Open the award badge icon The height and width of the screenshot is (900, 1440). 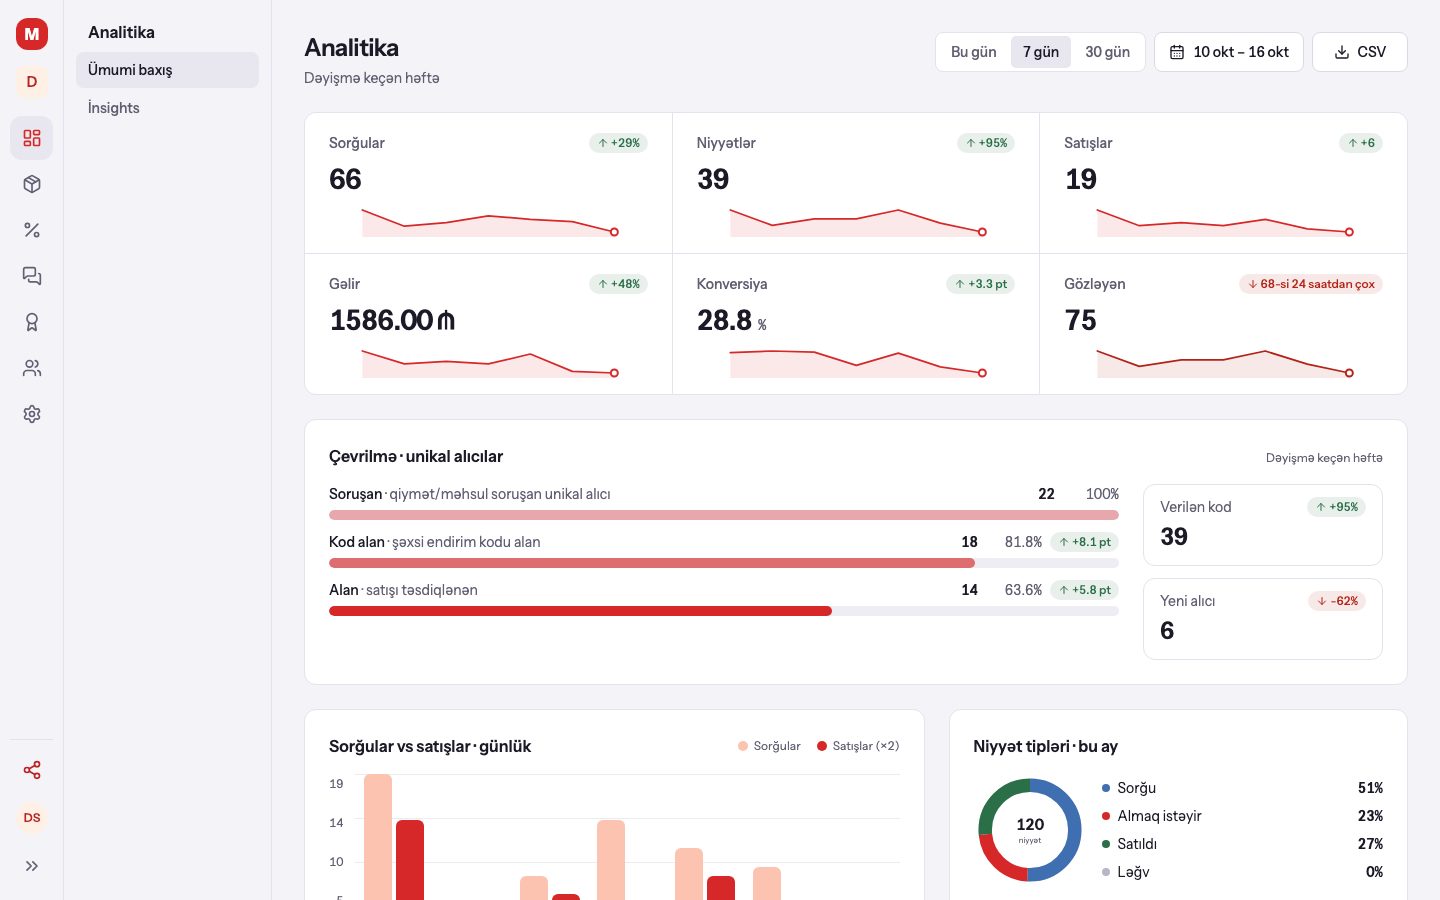(x=32, y=322)
